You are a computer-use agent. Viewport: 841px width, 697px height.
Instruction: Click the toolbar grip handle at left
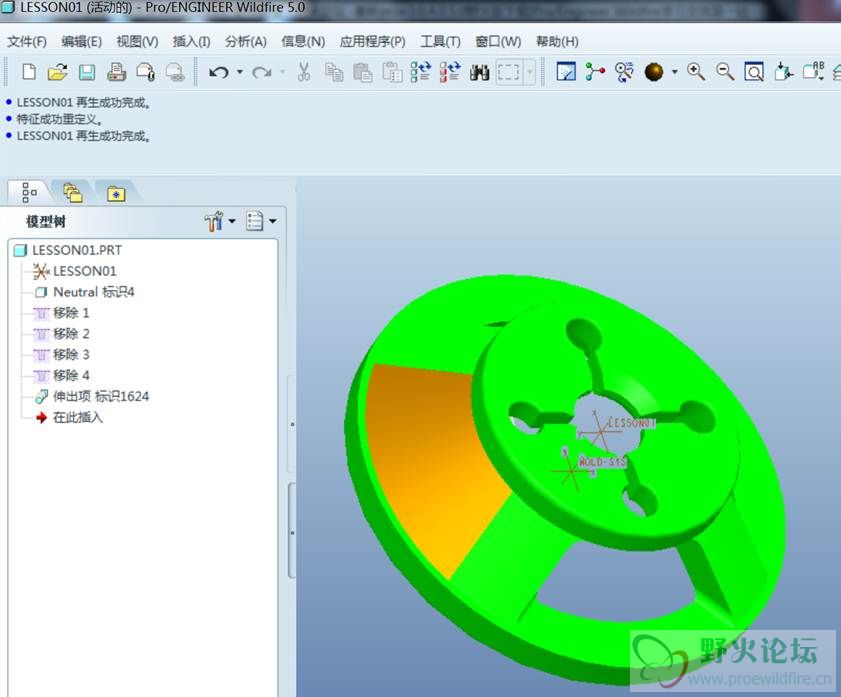(6, 72)
